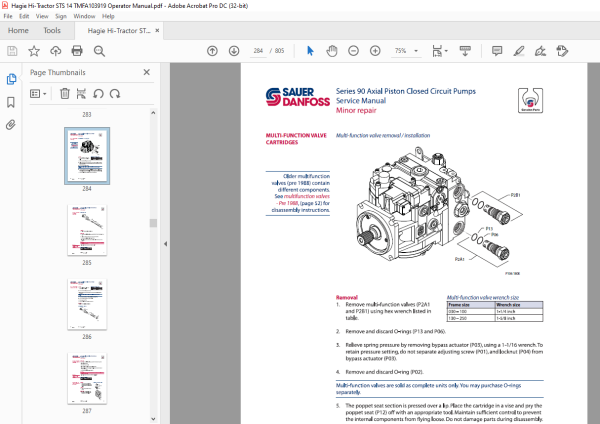Zoom out with minus icon
This screenshot has height=424, width=600.
tap(354, 51)
